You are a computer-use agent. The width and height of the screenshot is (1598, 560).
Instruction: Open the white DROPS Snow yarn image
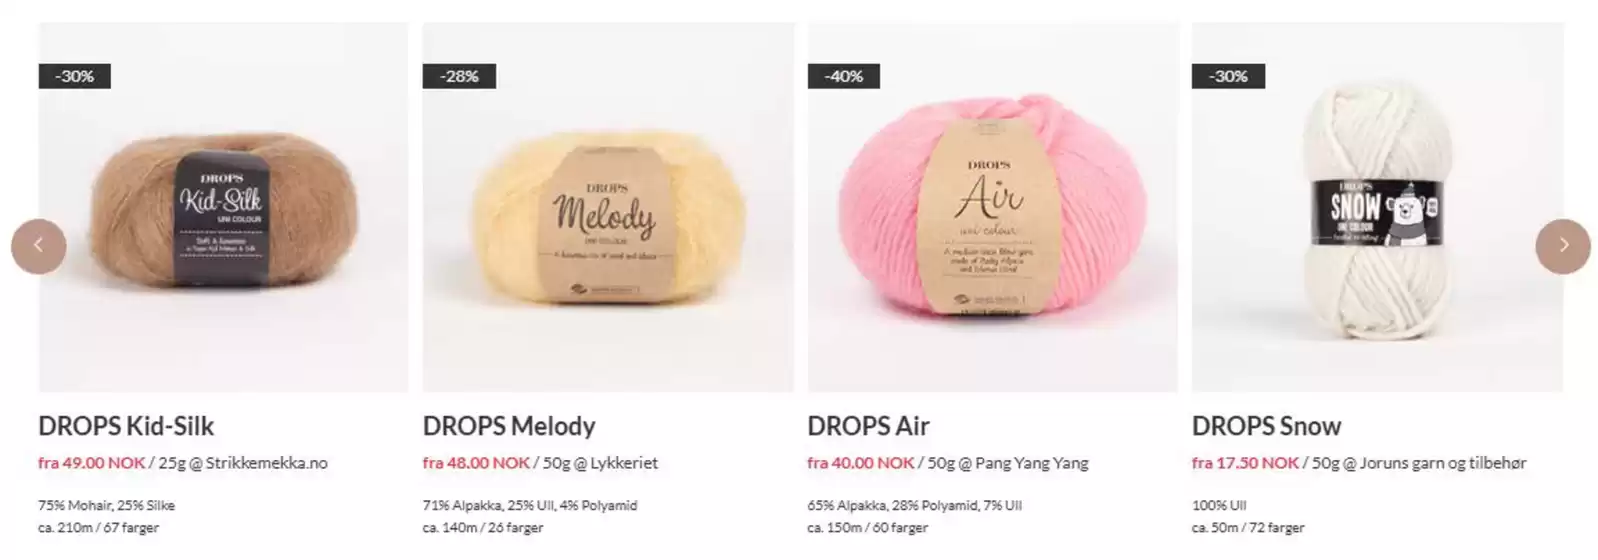[x=1377, y=208]
